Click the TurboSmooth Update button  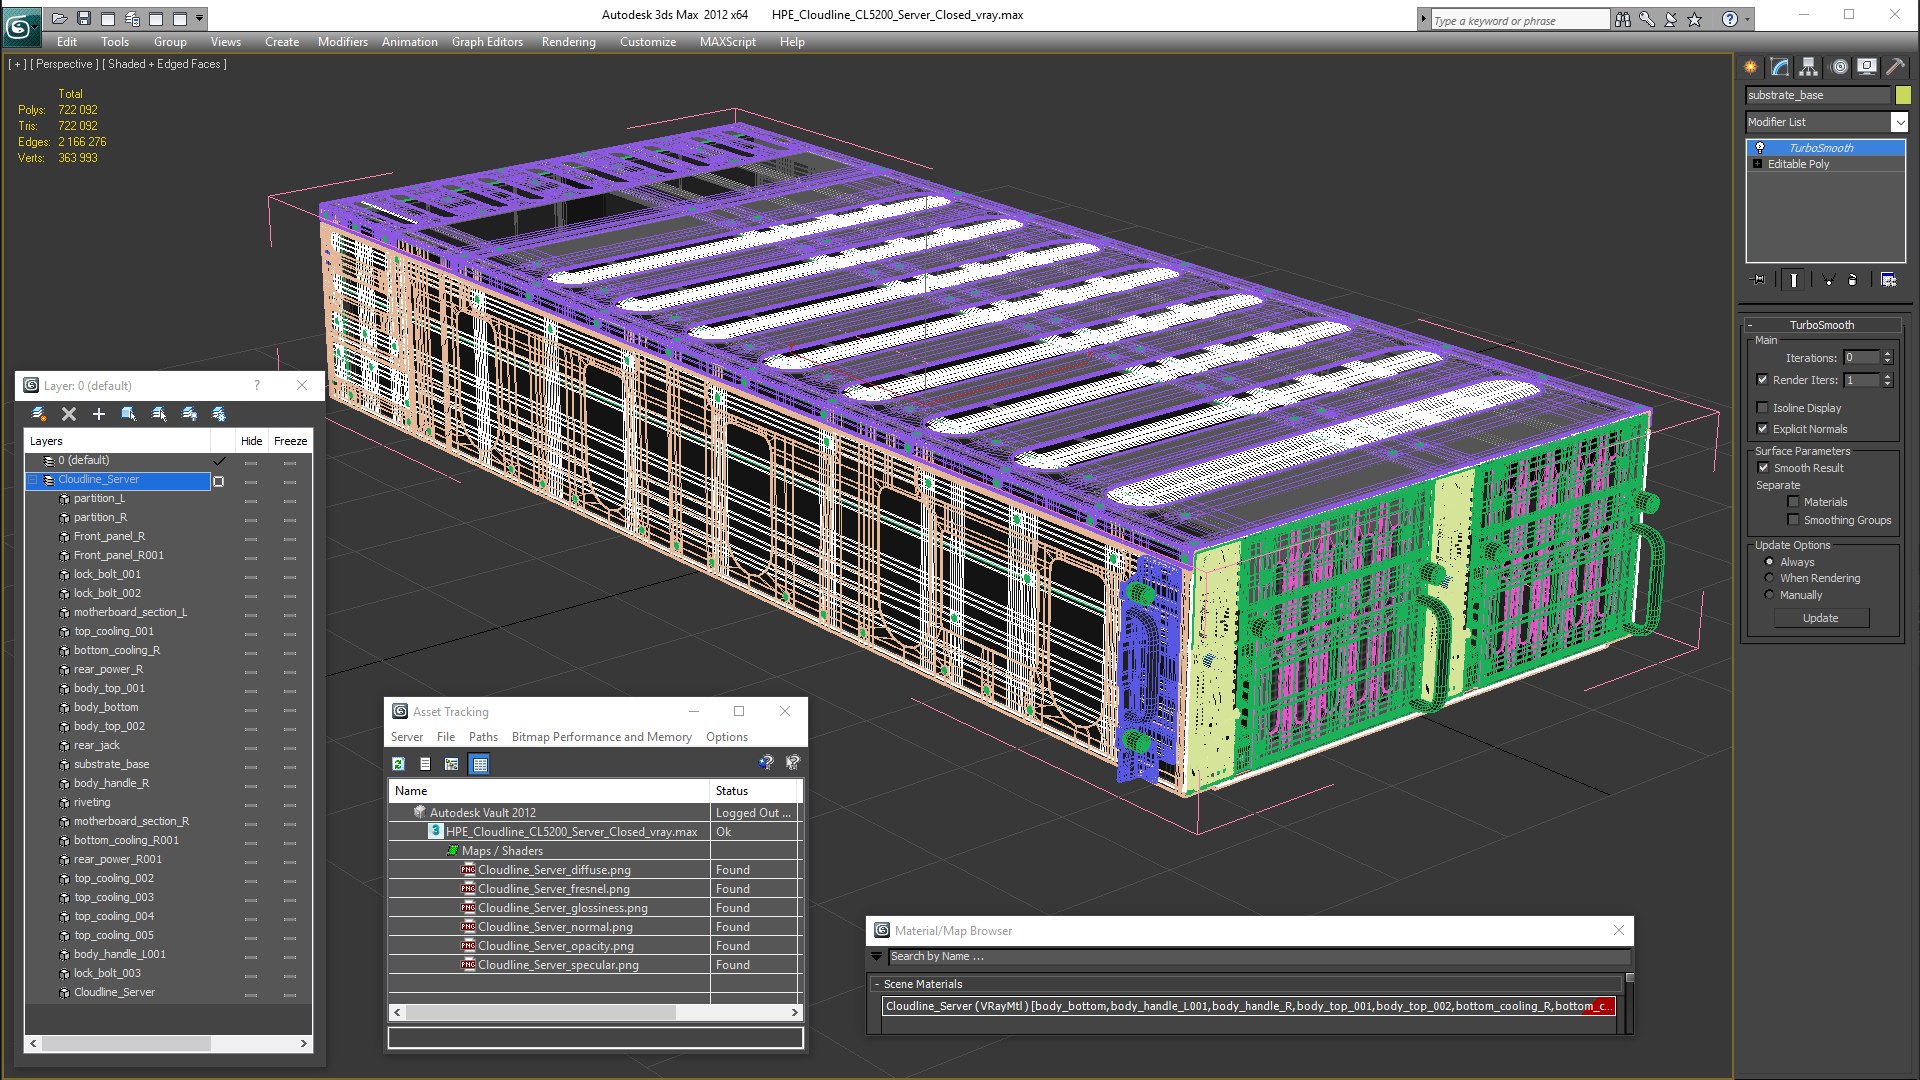point(1820,618)
